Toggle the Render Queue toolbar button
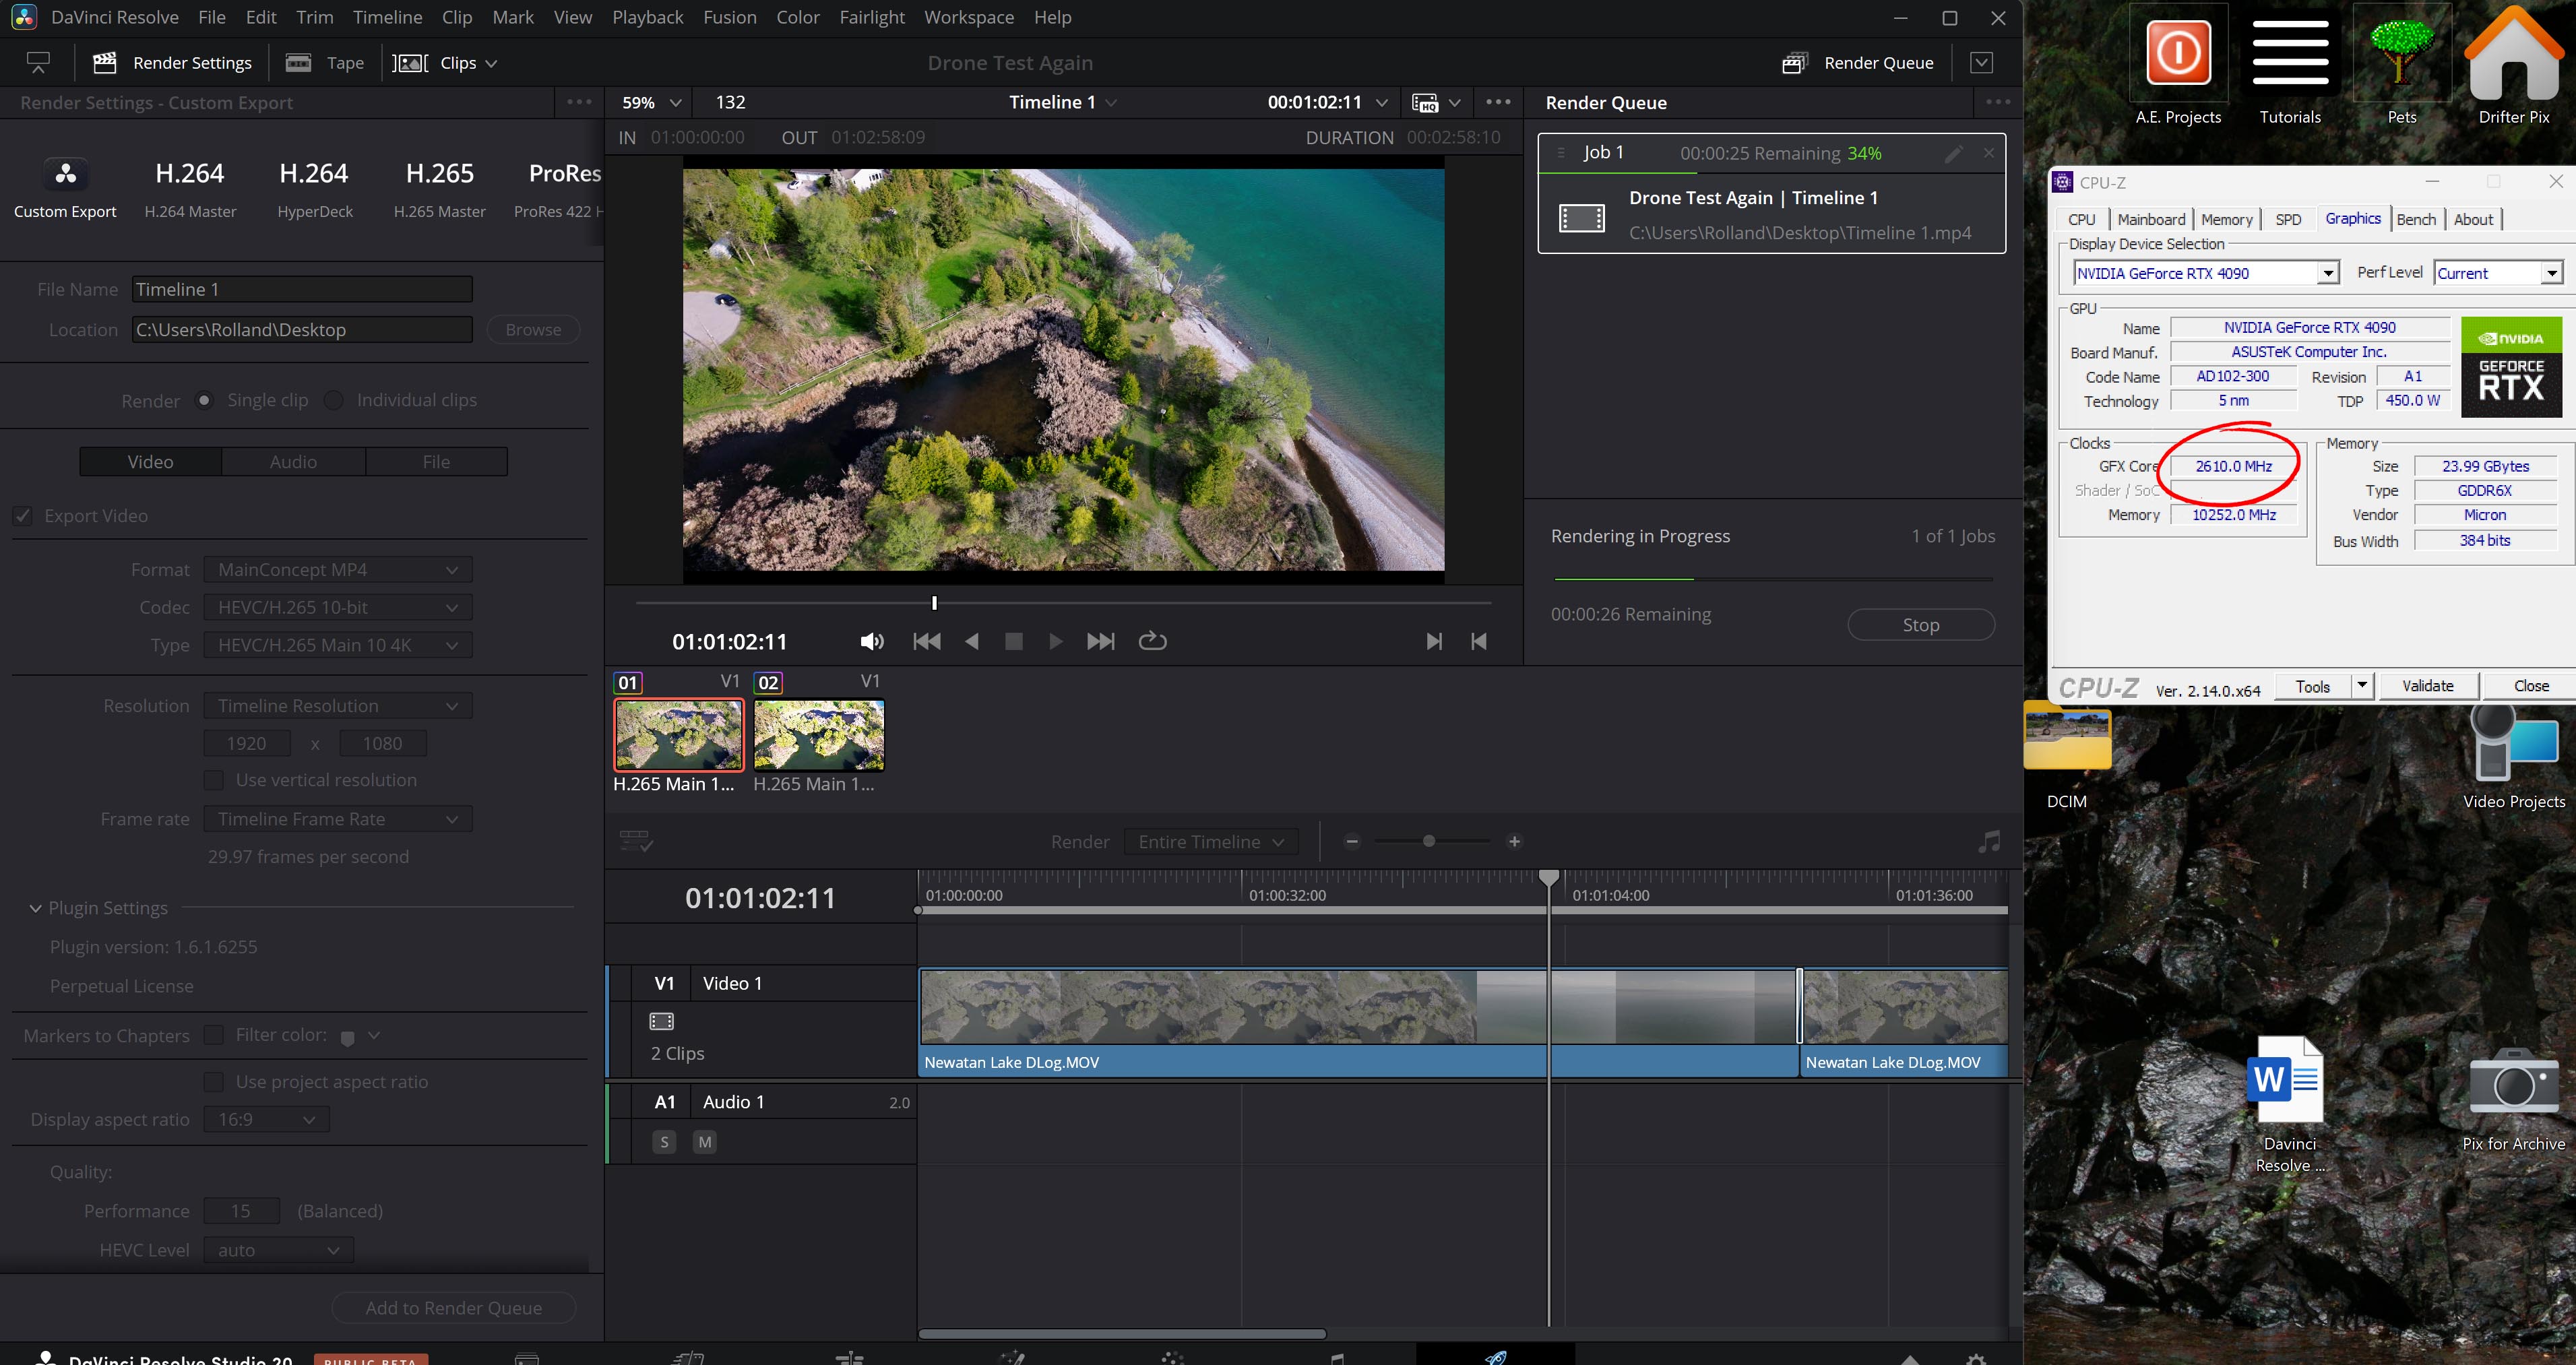Viewport: 2576px width, 1365px height. 1859,63
